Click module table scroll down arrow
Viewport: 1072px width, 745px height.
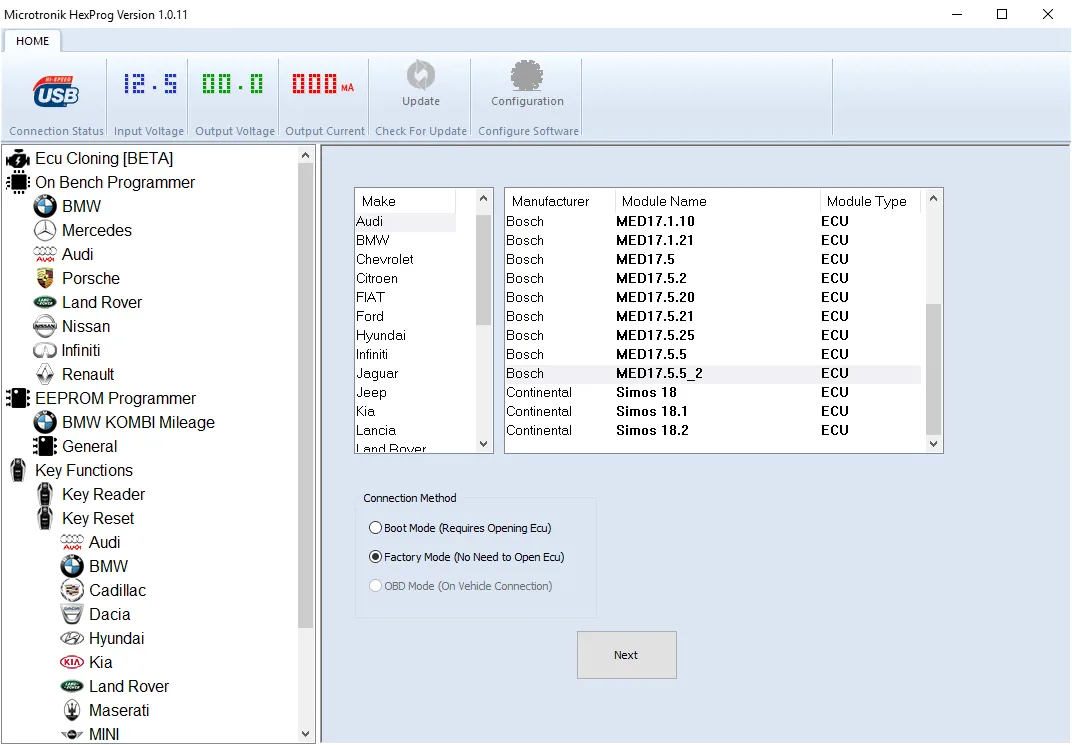pyautogui.click(x=933, y=444)
